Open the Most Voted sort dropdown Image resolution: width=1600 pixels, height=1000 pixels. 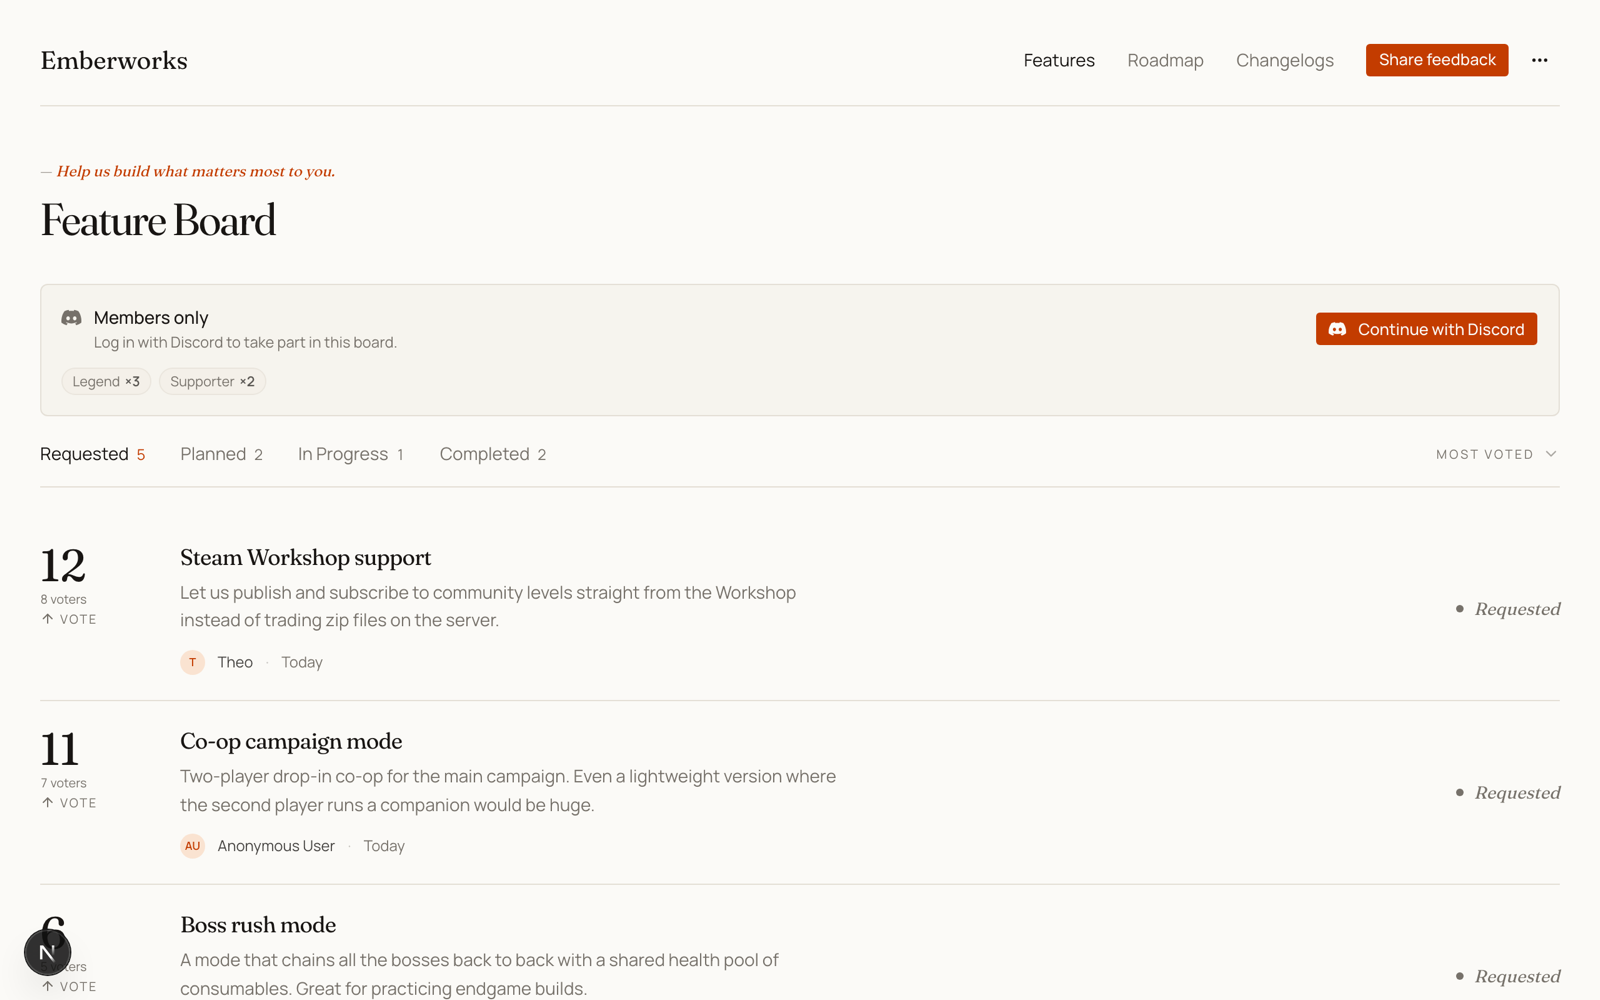coord(1496,454)
